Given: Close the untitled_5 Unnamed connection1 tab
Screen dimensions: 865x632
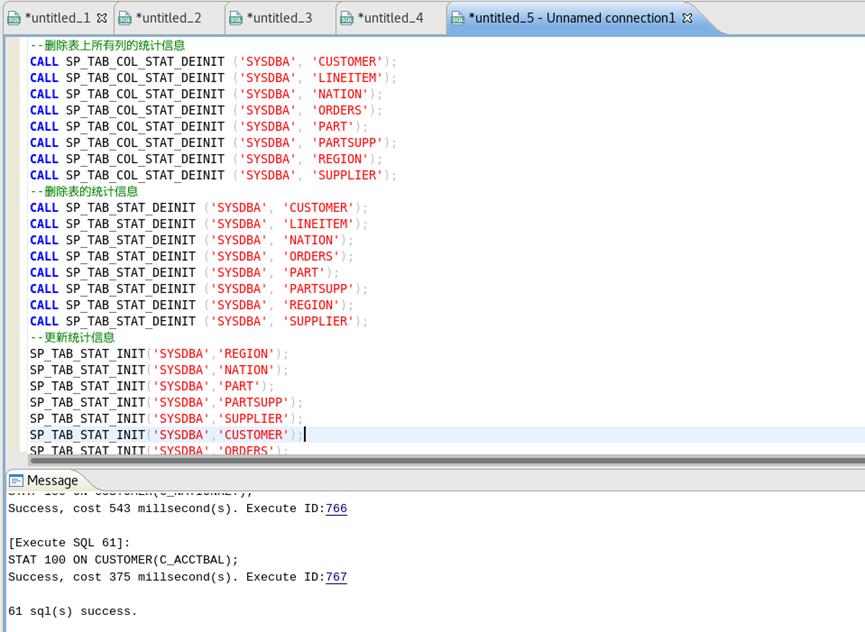Looking at the screenshot, I should tap(687, 18).
